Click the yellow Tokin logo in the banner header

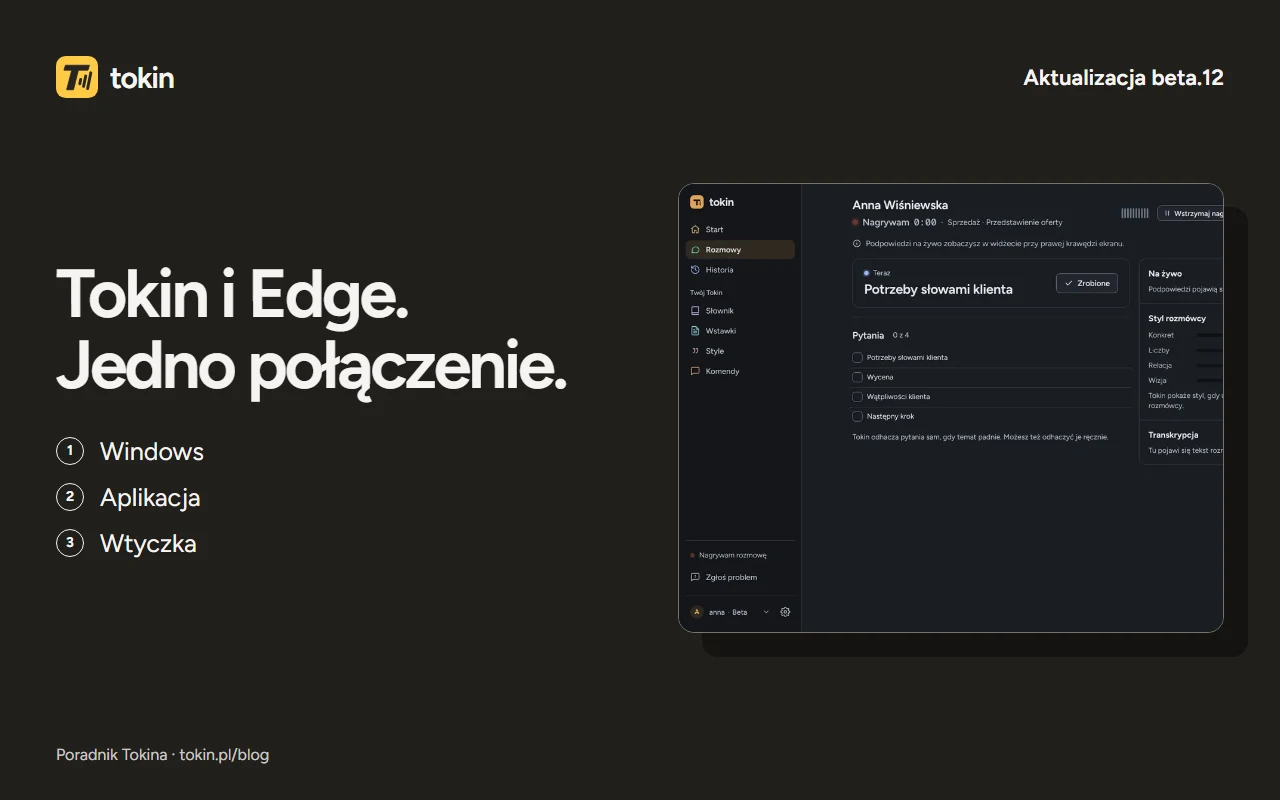click(x=77, y=77)
